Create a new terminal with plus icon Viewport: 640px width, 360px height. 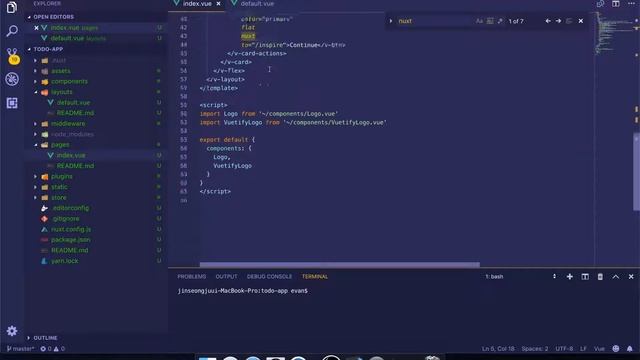[x=569, y=277]
